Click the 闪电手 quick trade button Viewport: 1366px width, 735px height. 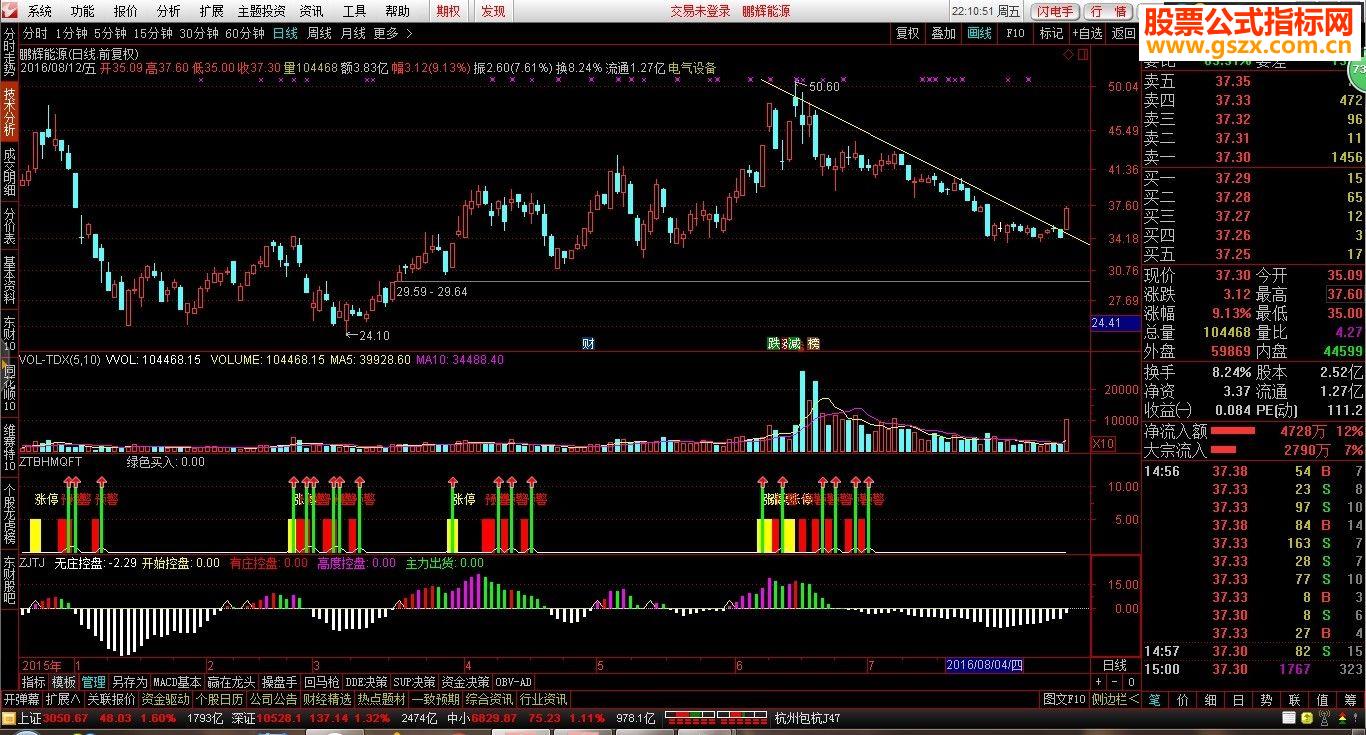coord(1054,11)
